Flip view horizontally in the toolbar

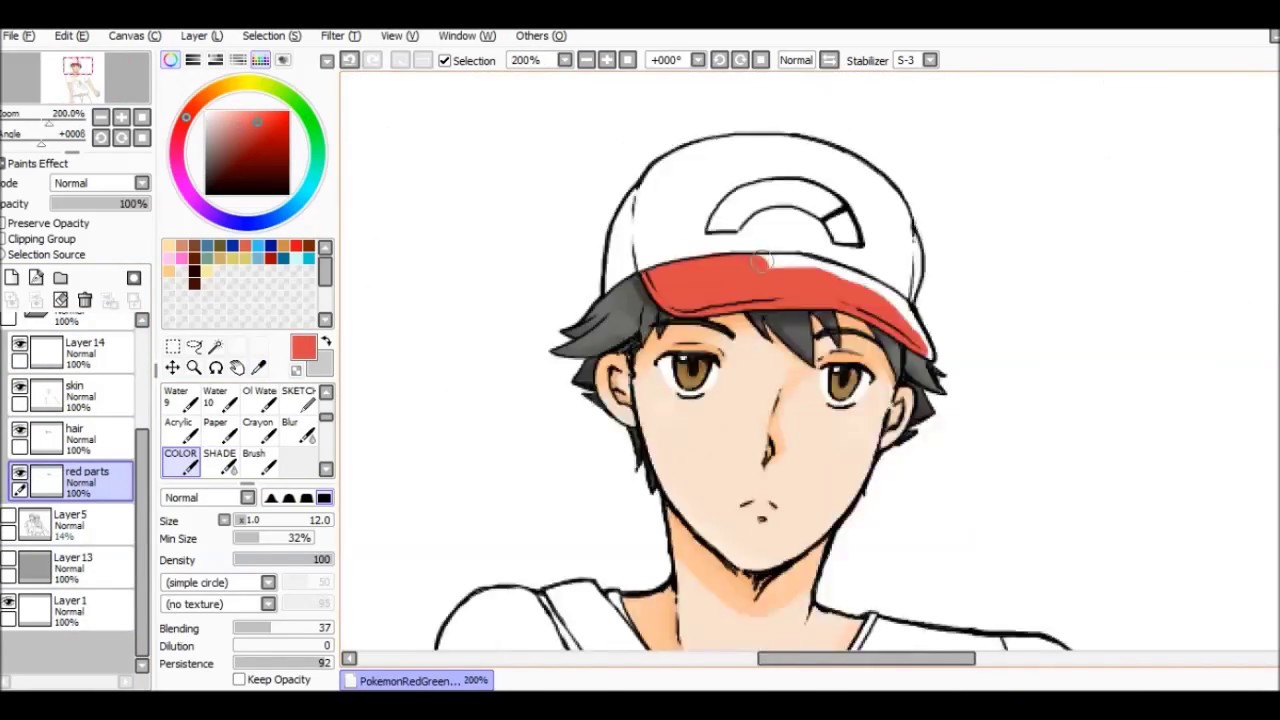click(829, 60)
